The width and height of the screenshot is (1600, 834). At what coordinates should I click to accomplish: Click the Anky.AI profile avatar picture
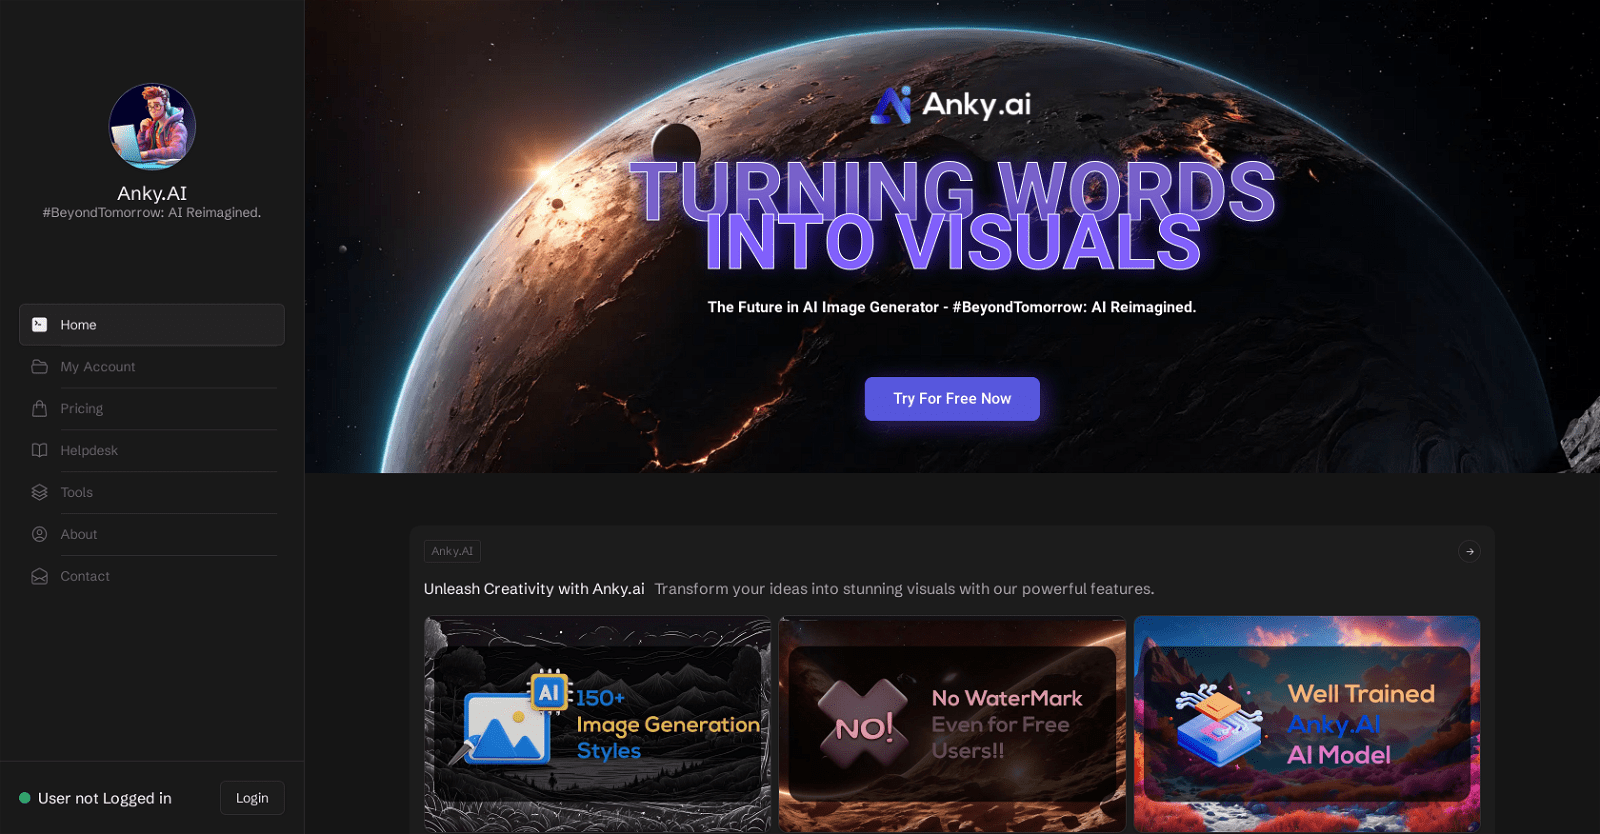click(152, 127)
